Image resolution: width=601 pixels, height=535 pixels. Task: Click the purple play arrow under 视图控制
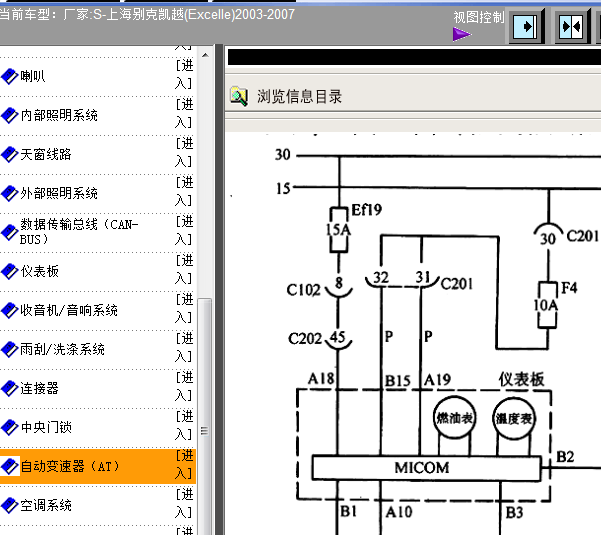pyautogui.click(x=461, y=34)
